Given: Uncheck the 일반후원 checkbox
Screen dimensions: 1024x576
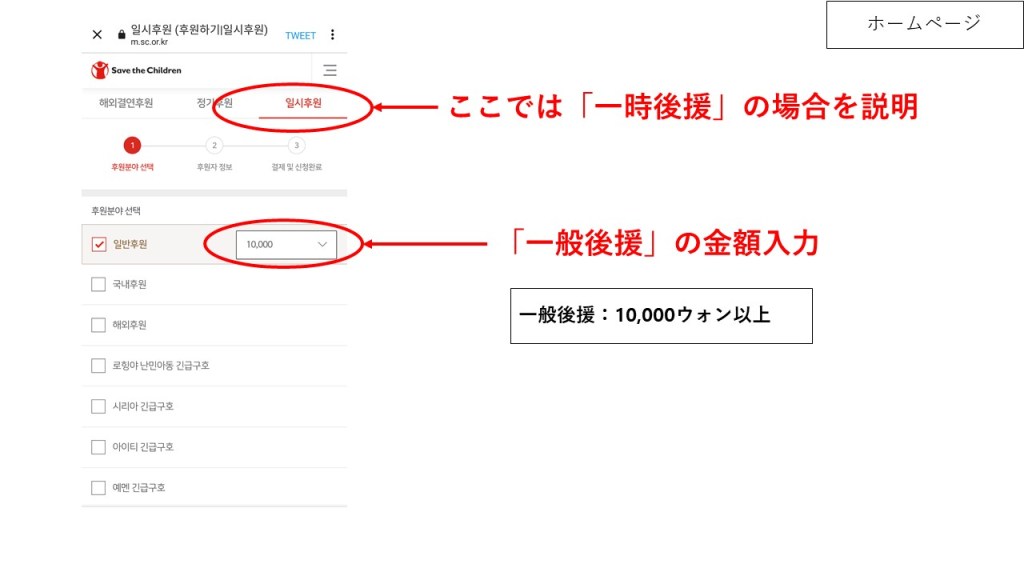Looking at the screenshot, I should point(99,244).
